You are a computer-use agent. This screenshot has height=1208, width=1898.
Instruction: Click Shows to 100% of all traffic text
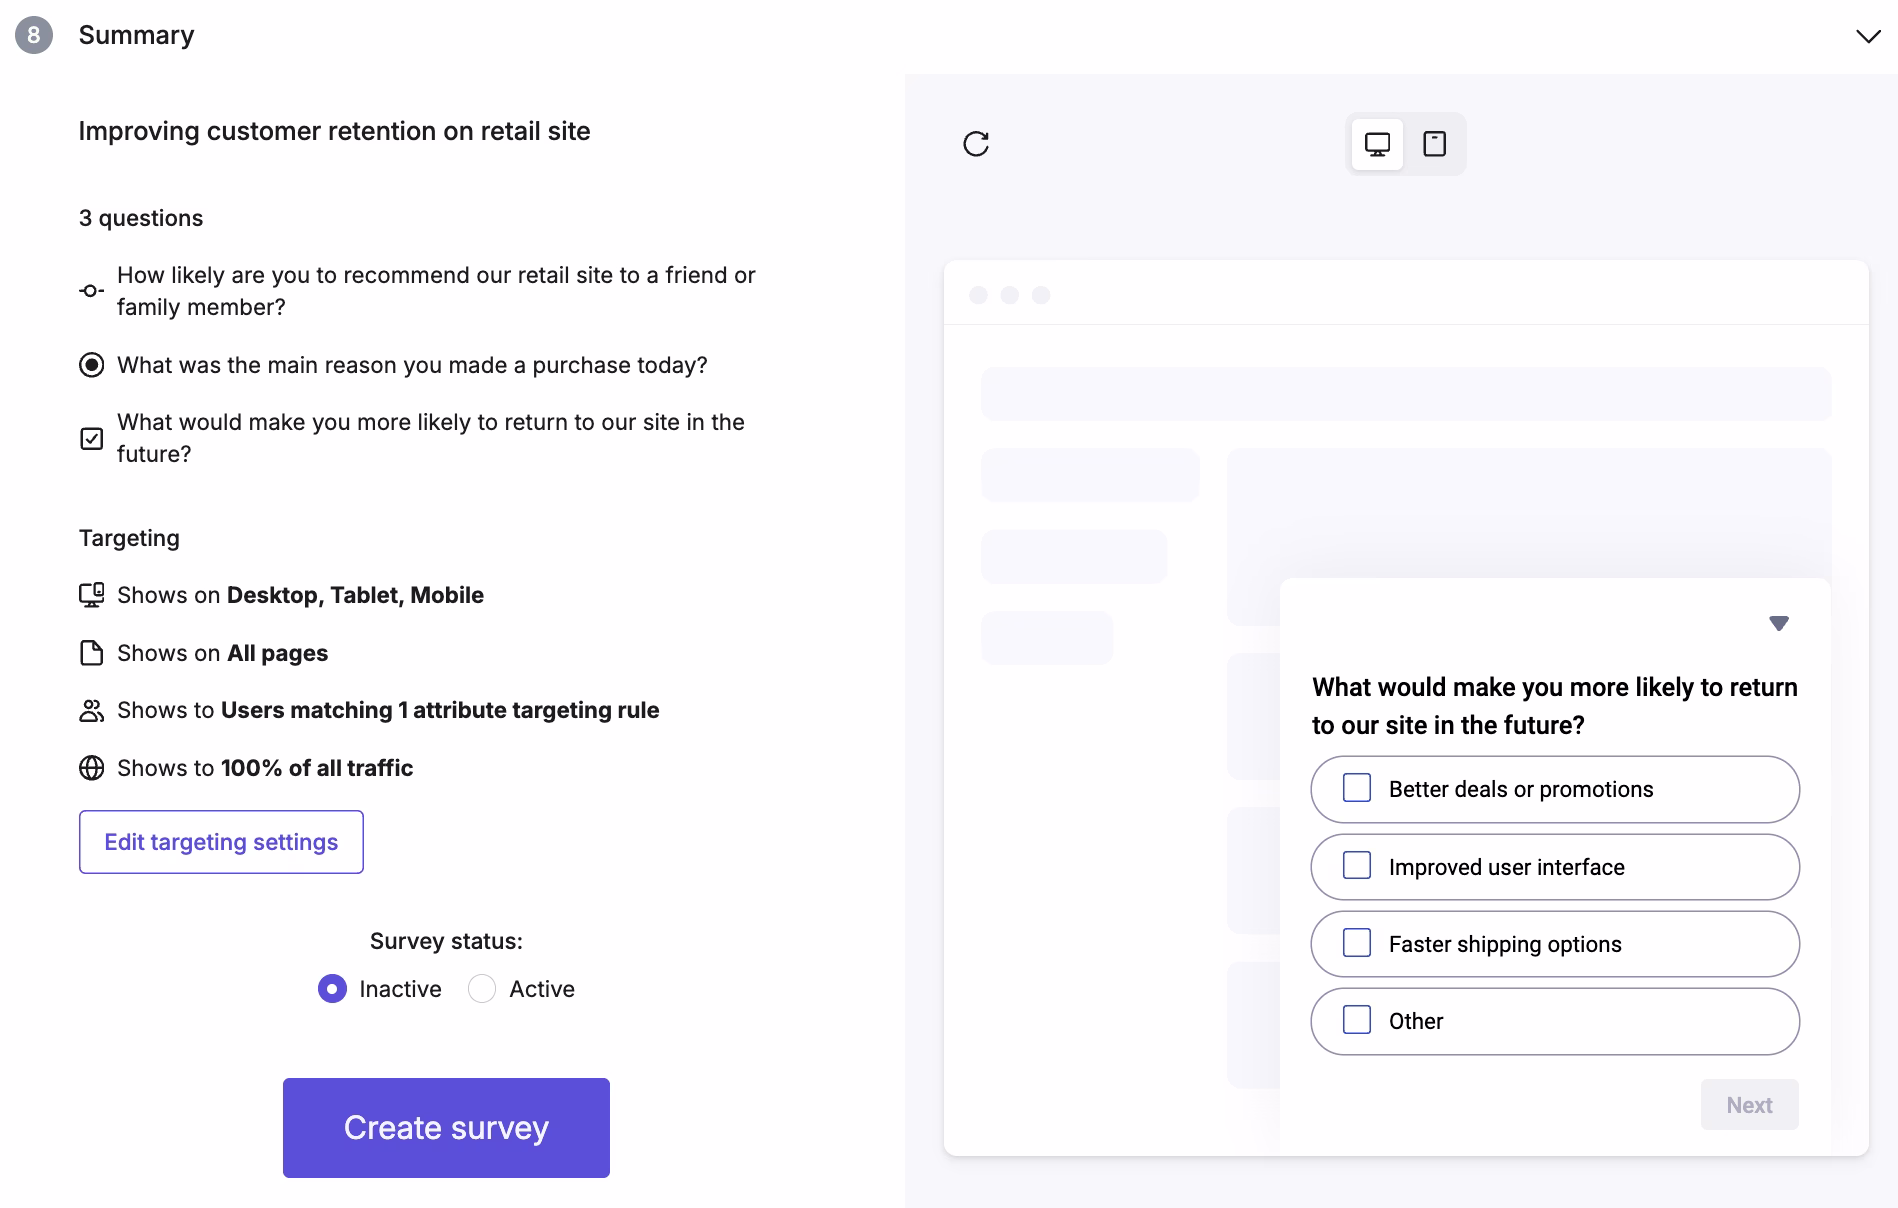coord(265,768)
